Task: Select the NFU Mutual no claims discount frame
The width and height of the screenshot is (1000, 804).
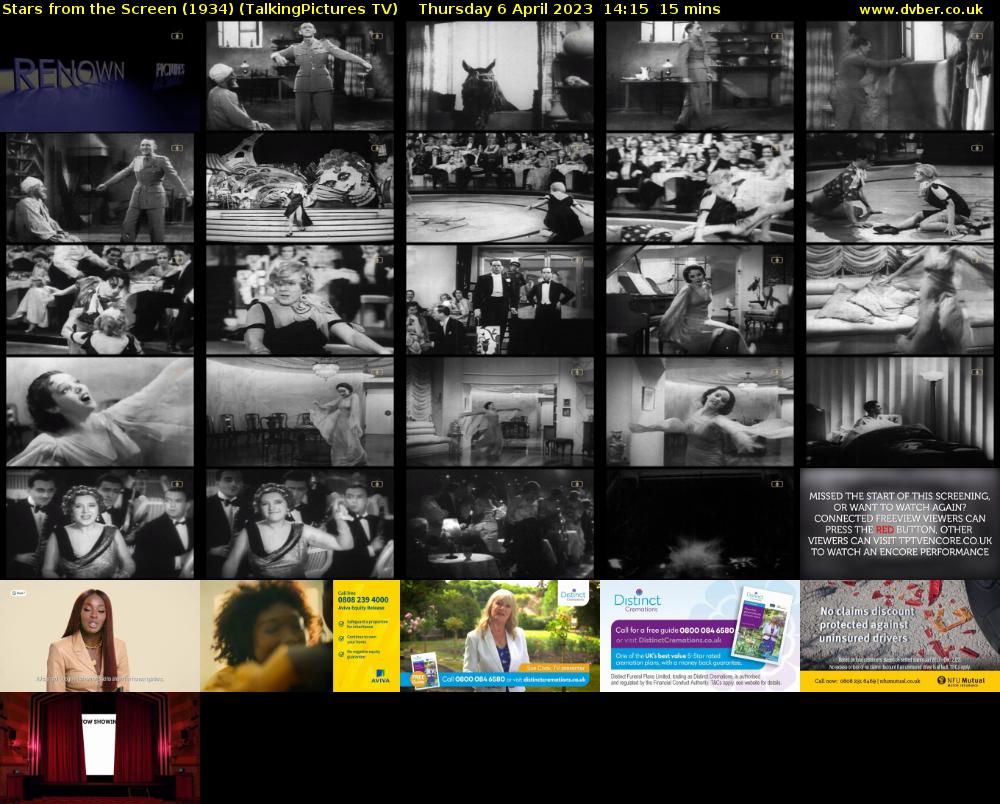Action: pos(900,636)
